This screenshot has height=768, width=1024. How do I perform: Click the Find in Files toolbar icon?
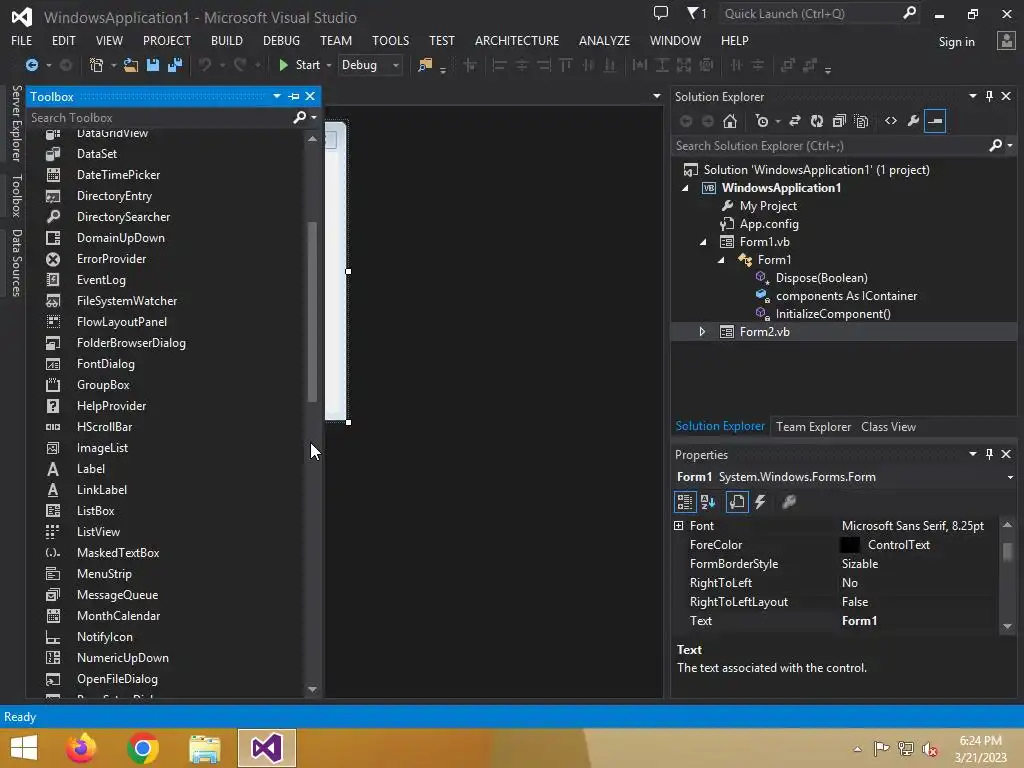(425, 65)
